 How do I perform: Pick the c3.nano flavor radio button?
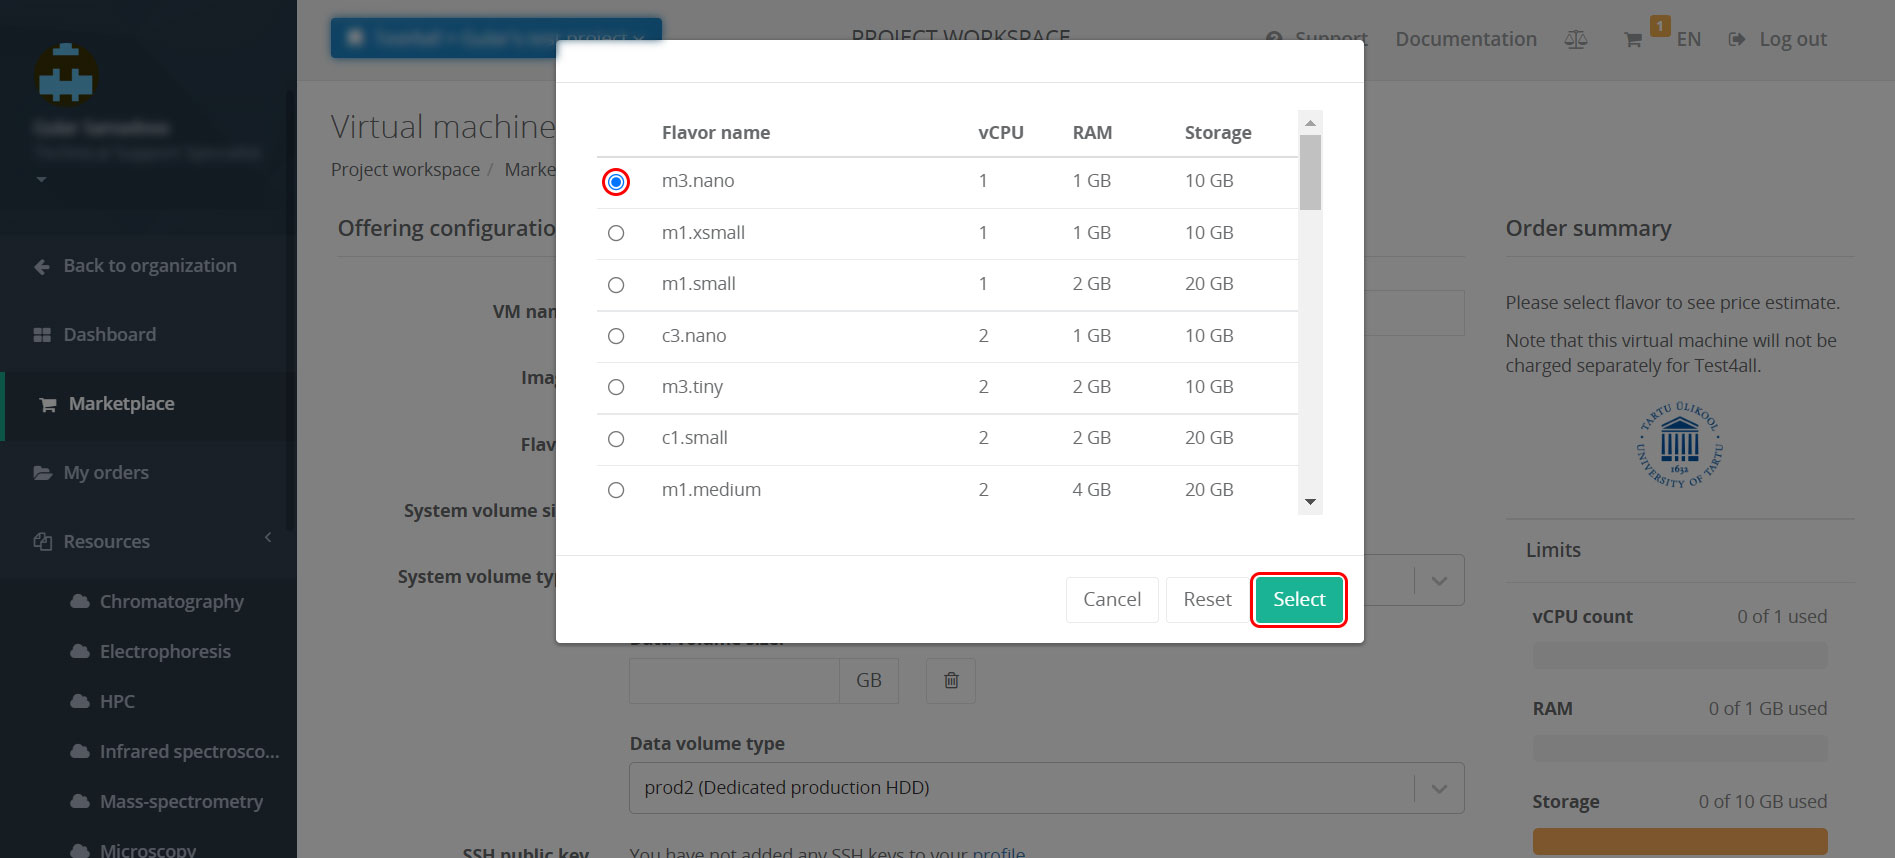pyautogui.click(x=616, y=336)
